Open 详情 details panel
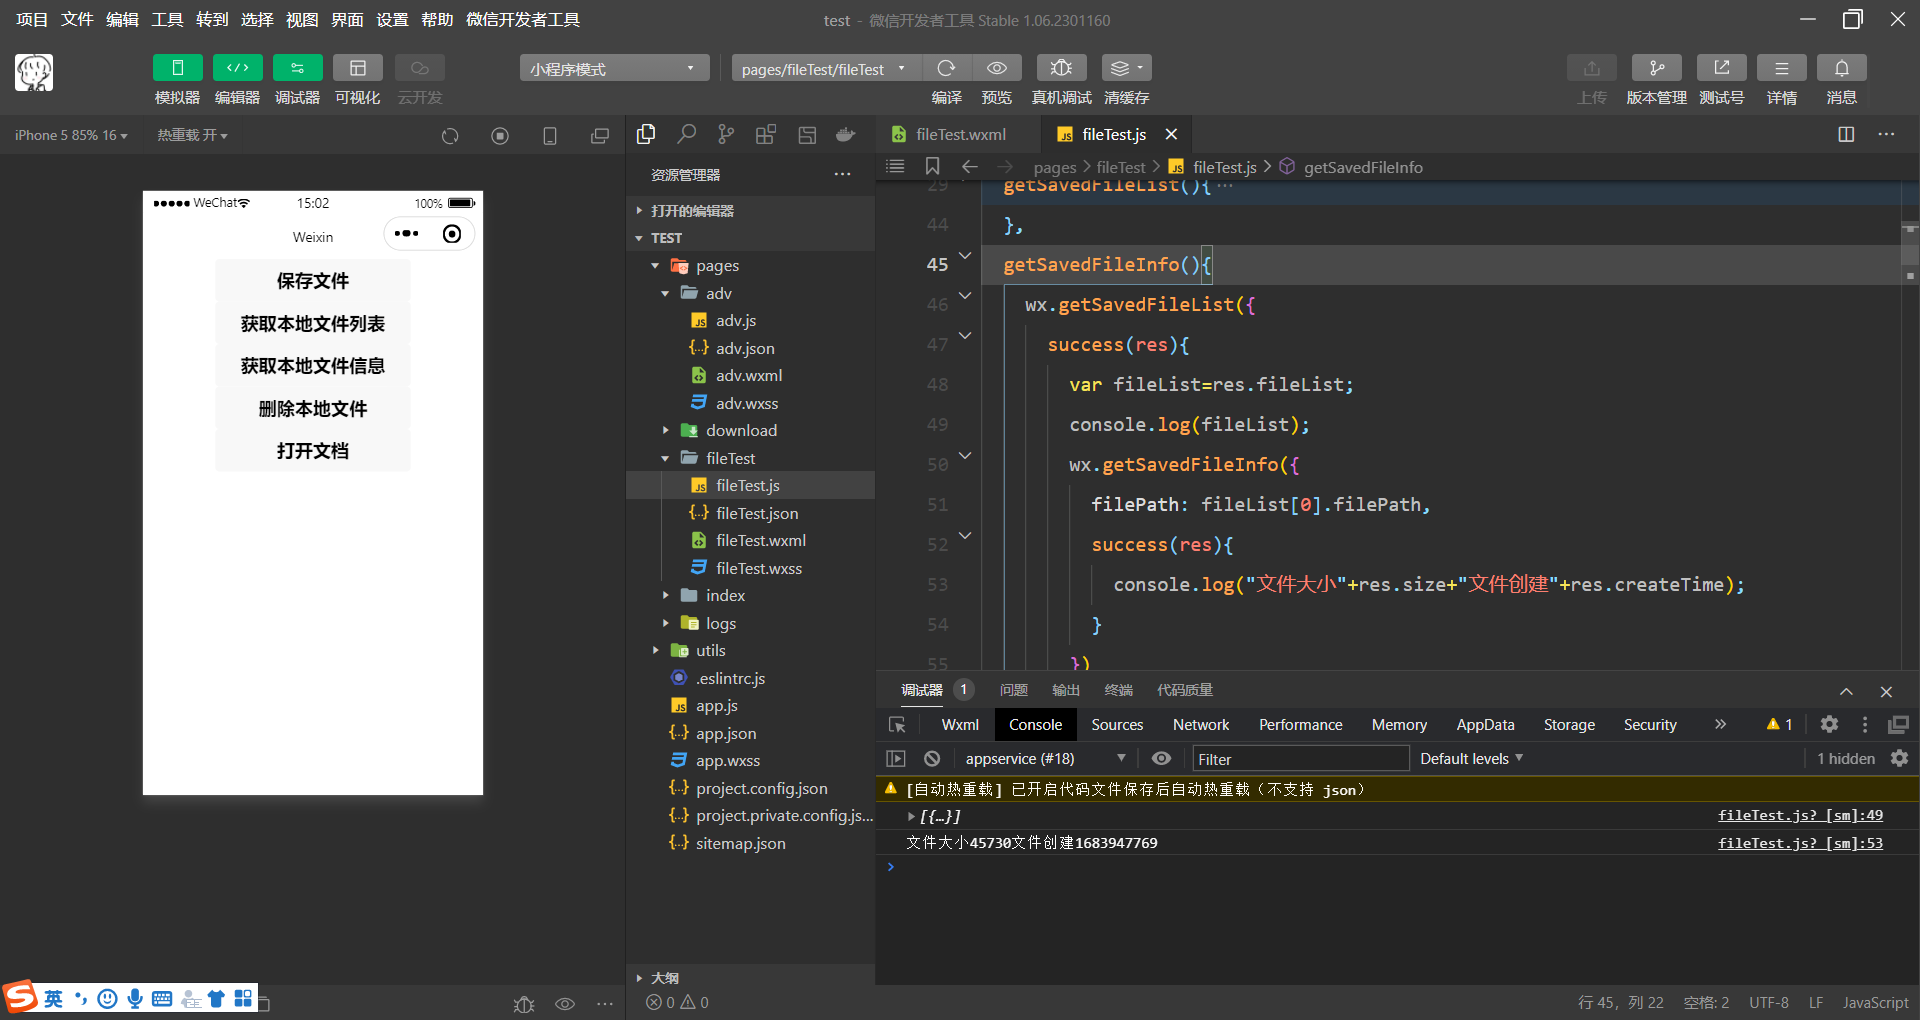 (1781, 68)
